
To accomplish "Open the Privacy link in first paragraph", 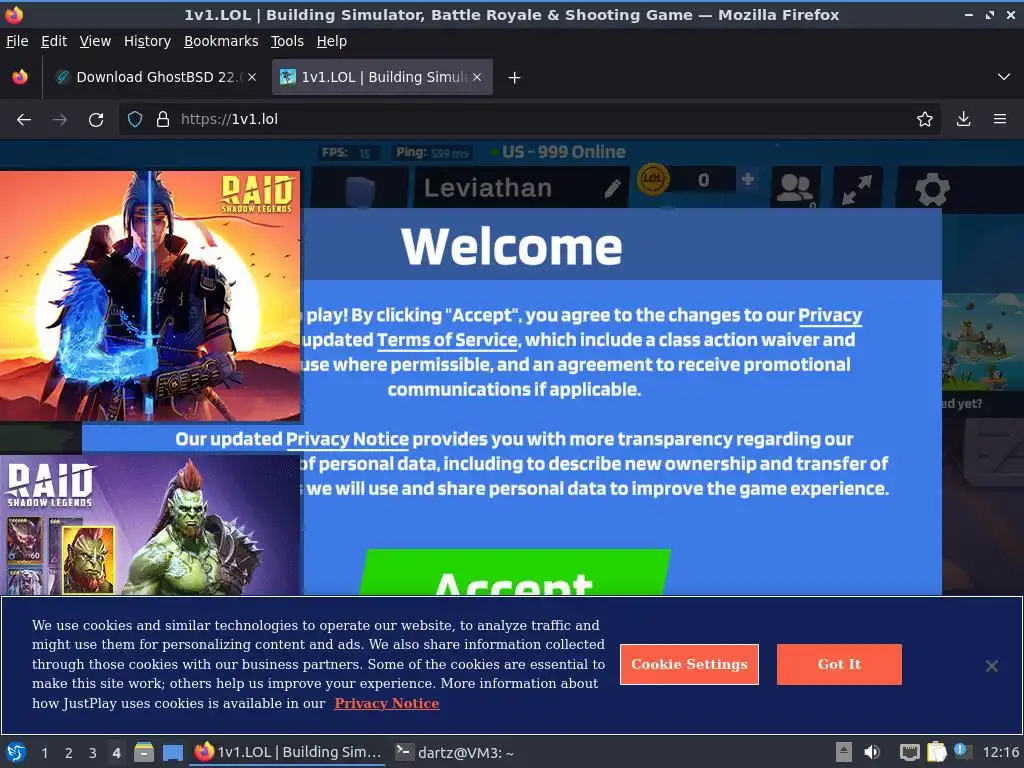I will 830,315.
